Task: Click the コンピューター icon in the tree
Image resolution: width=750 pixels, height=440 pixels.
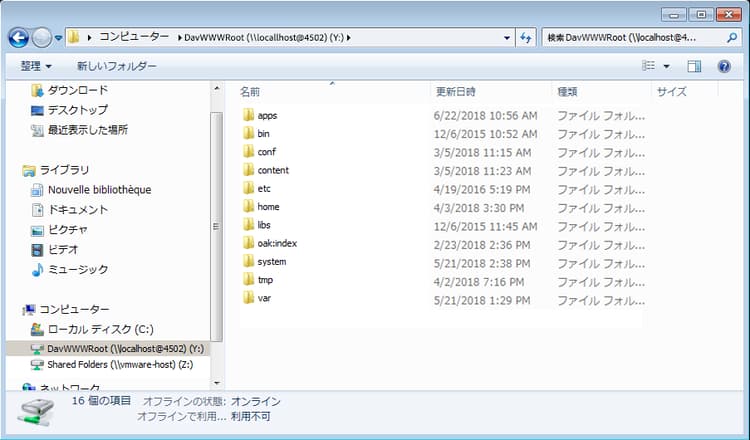Action: coord(29,310)
